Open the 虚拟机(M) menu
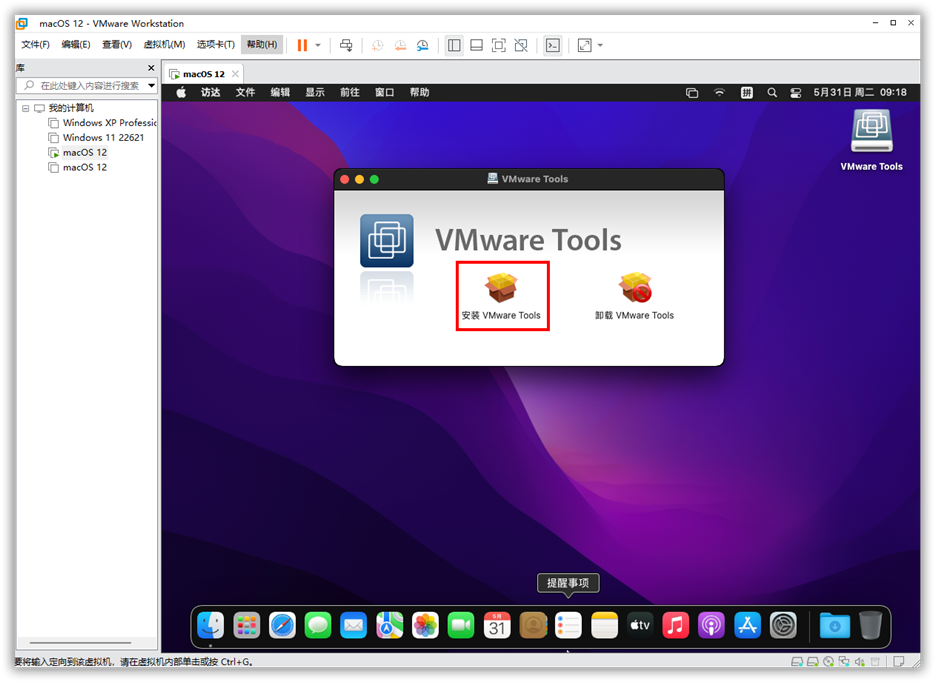The width and height of the screenshot is (935, 682). click(x=164, y=45)
